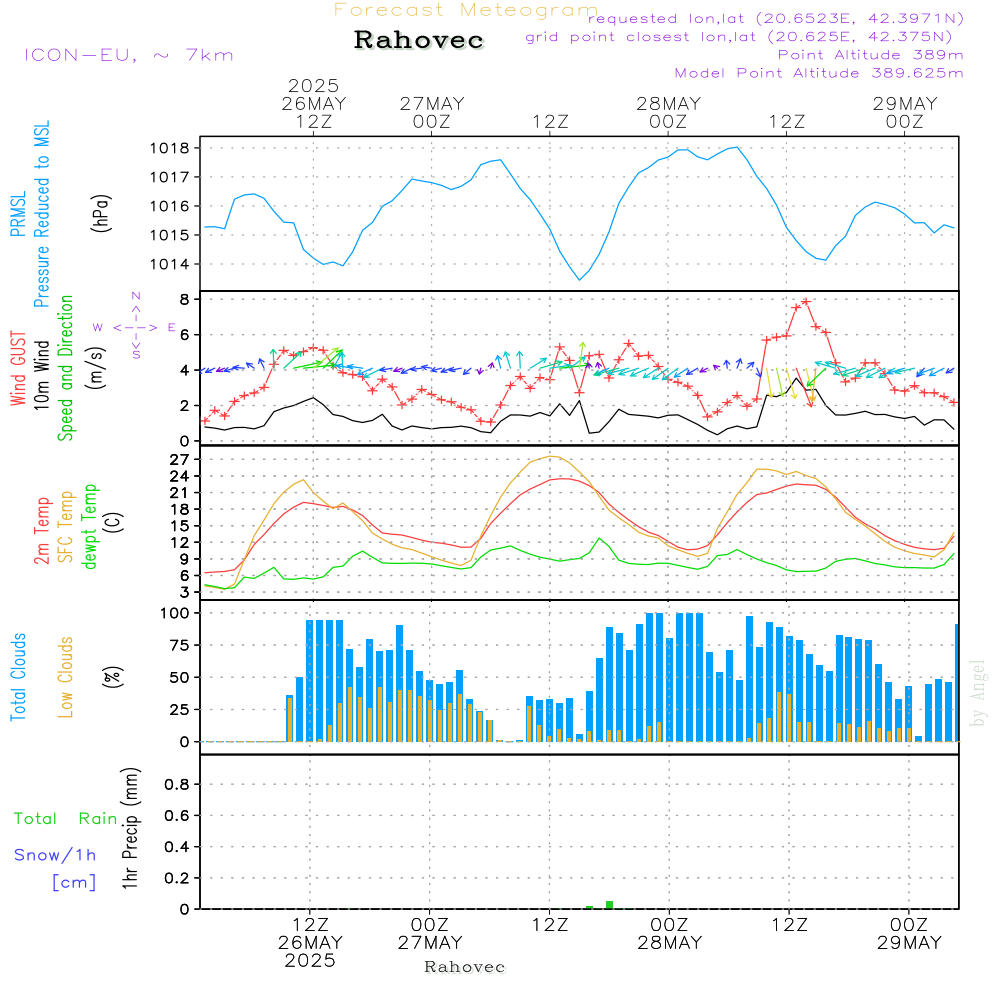Click the 'SFC Temp' orange label

[66, 527]
